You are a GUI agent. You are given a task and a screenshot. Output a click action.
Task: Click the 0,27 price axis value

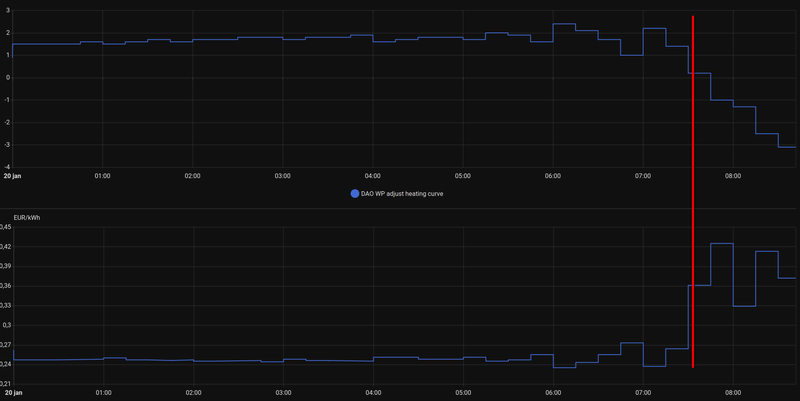click(x=5, y=345)
